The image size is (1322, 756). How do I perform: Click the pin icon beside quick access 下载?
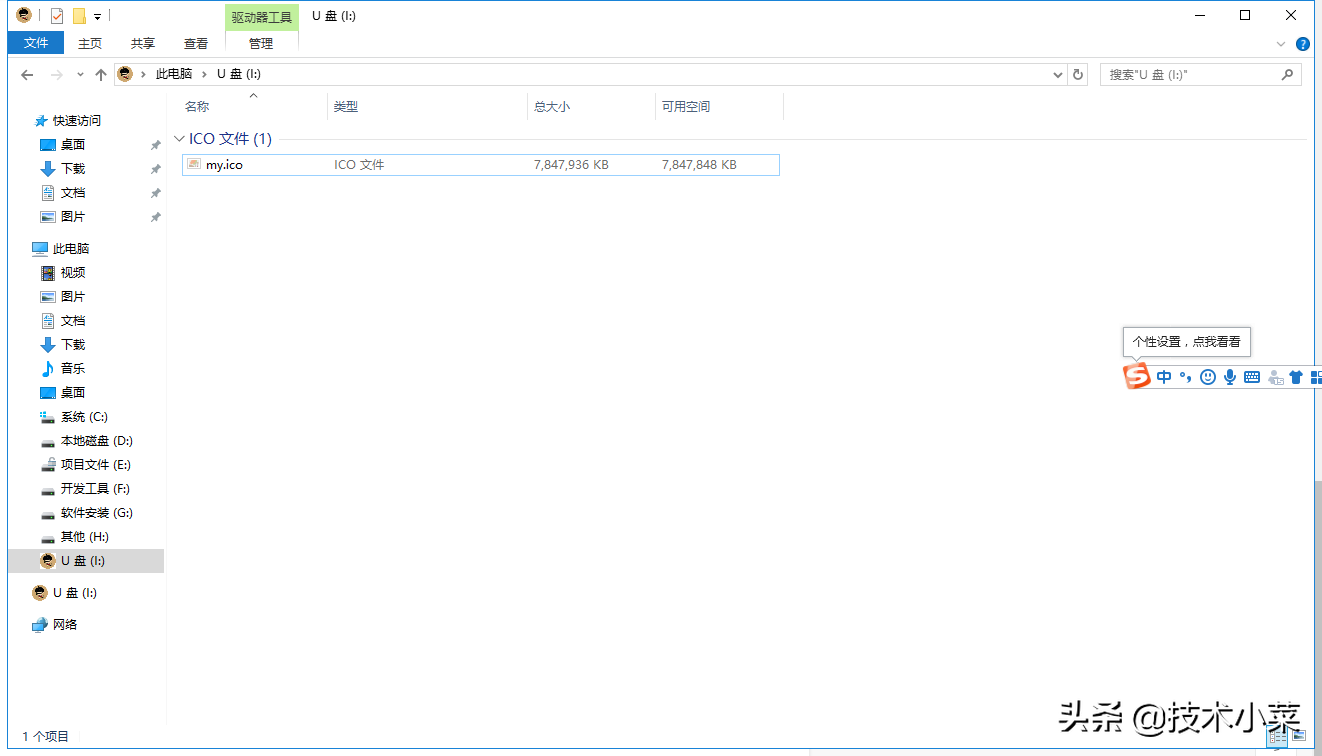155,169
